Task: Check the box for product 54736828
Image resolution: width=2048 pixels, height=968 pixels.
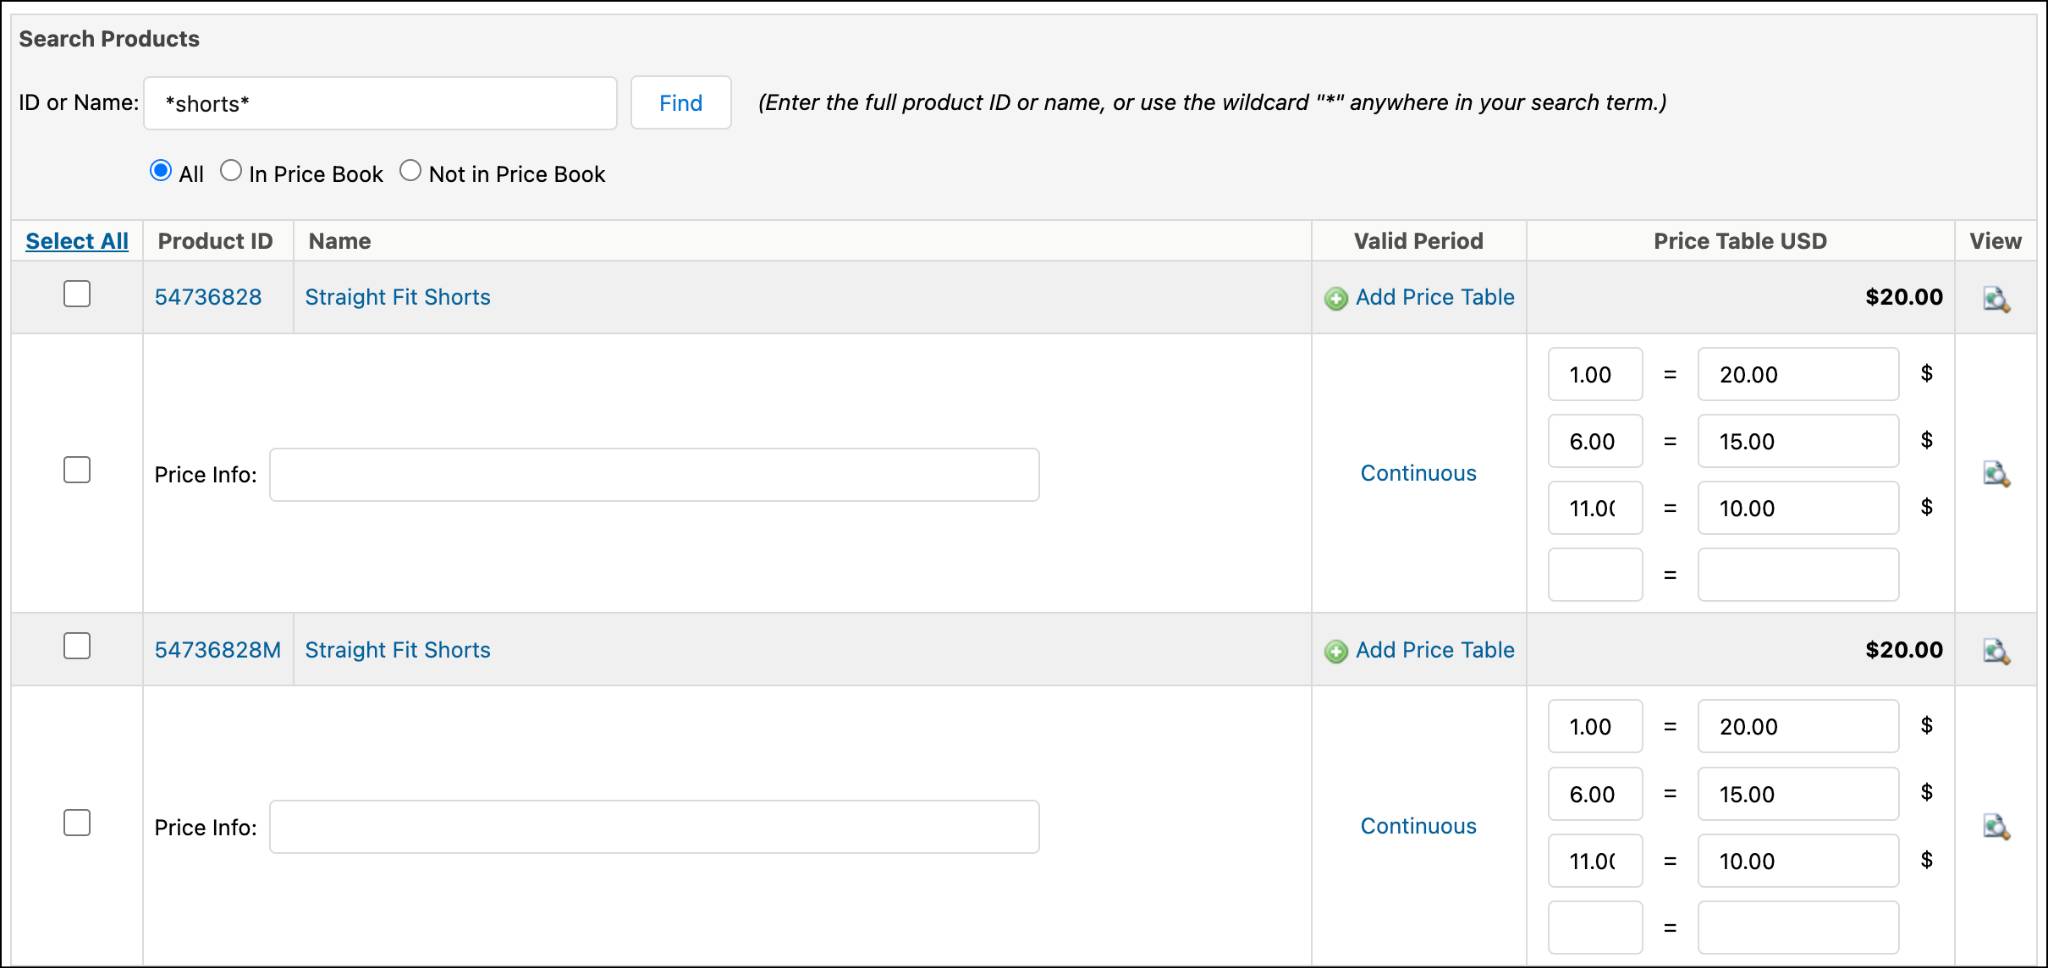Action: tap(77, 294)
